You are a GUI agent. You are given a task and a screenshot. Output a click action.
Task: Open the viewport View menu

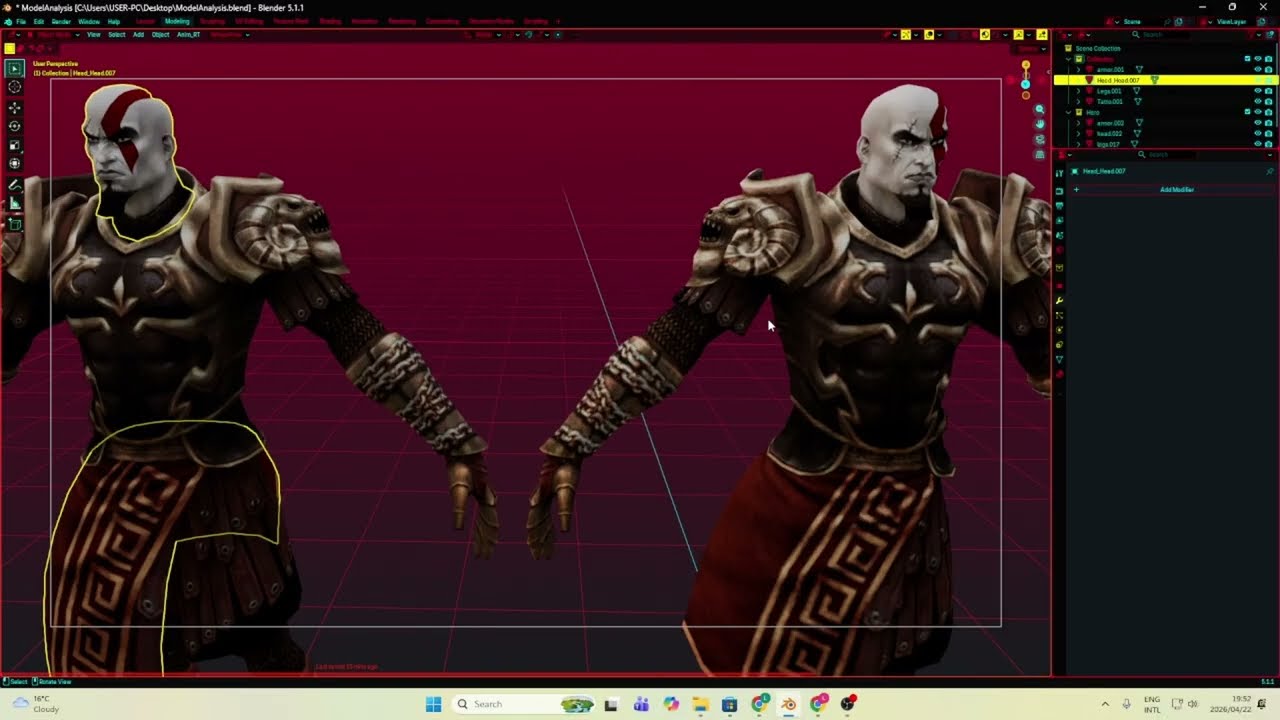pyautogui.click(x=93, y=35)
